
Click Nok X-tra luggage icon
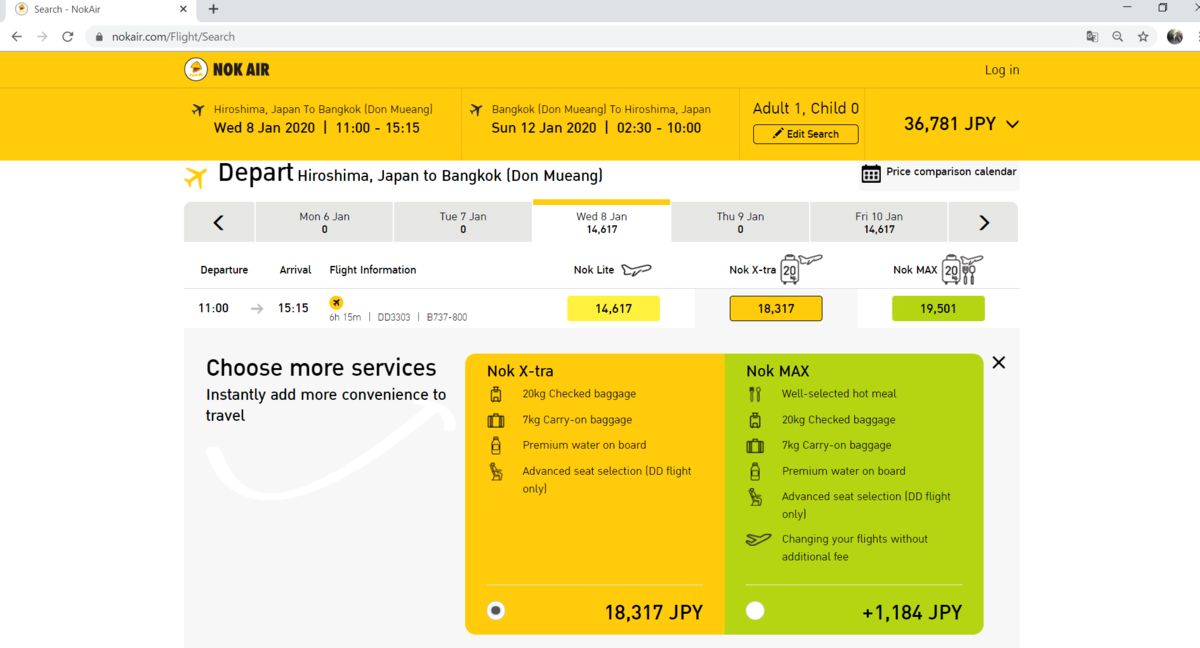801,267
